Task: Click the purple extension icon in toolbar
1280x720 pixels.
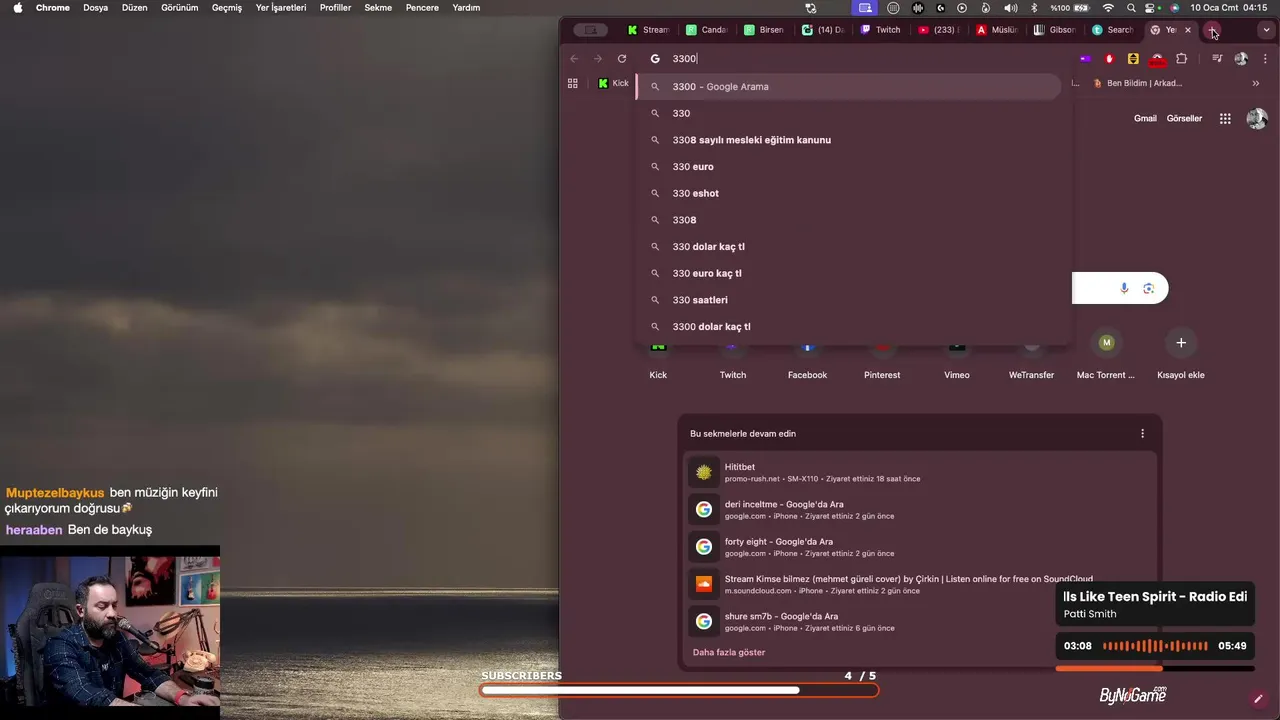Action: coord(1085,59)
